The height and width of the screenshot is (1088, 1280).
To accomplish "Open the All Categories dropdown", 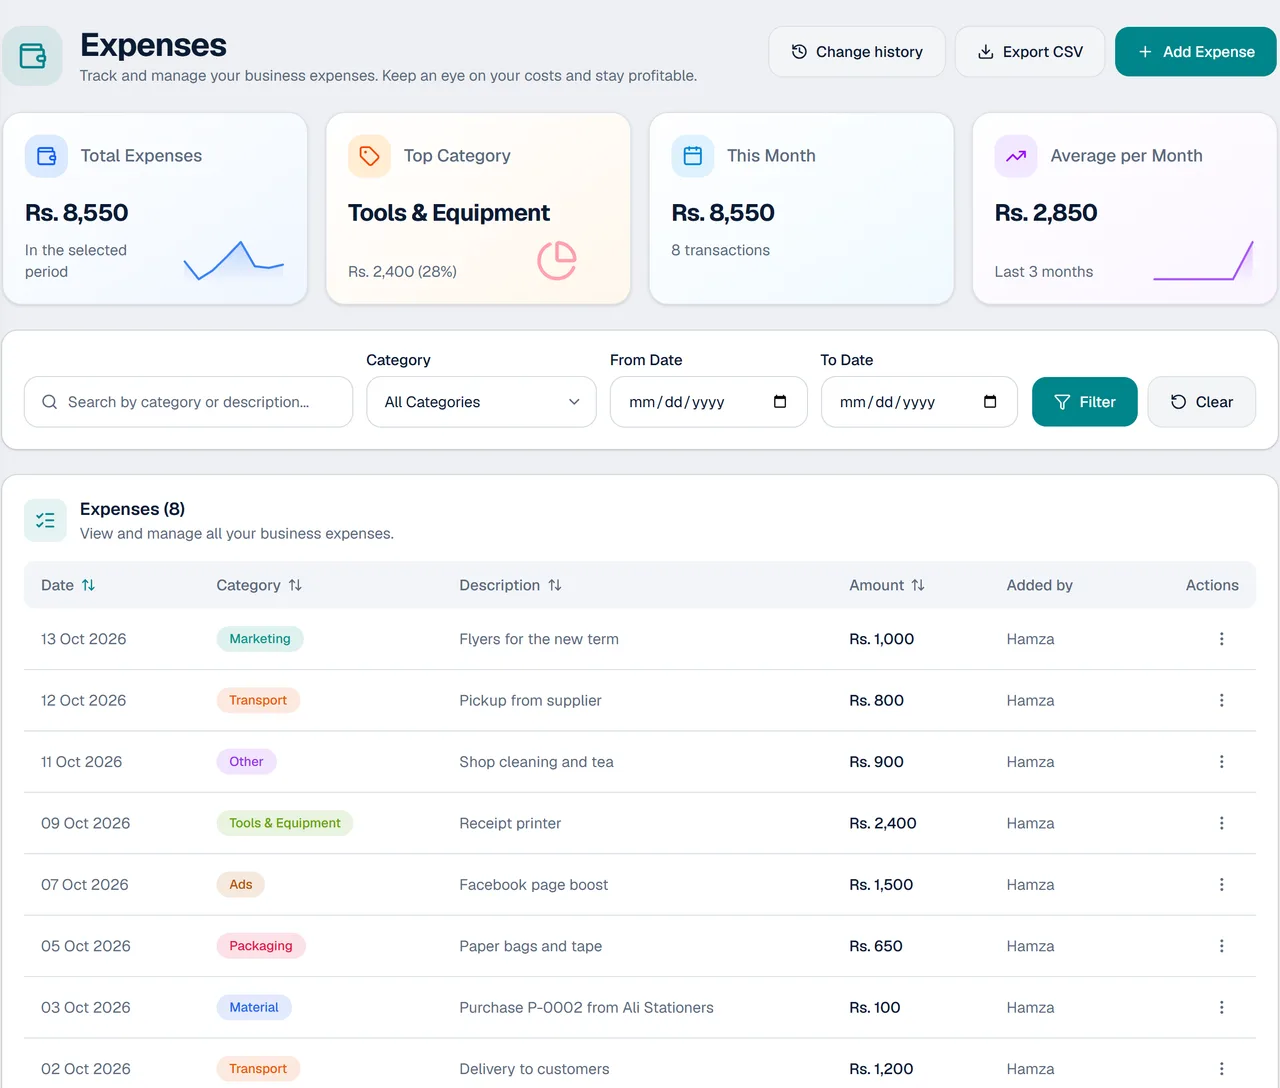I will click(482, 402).
